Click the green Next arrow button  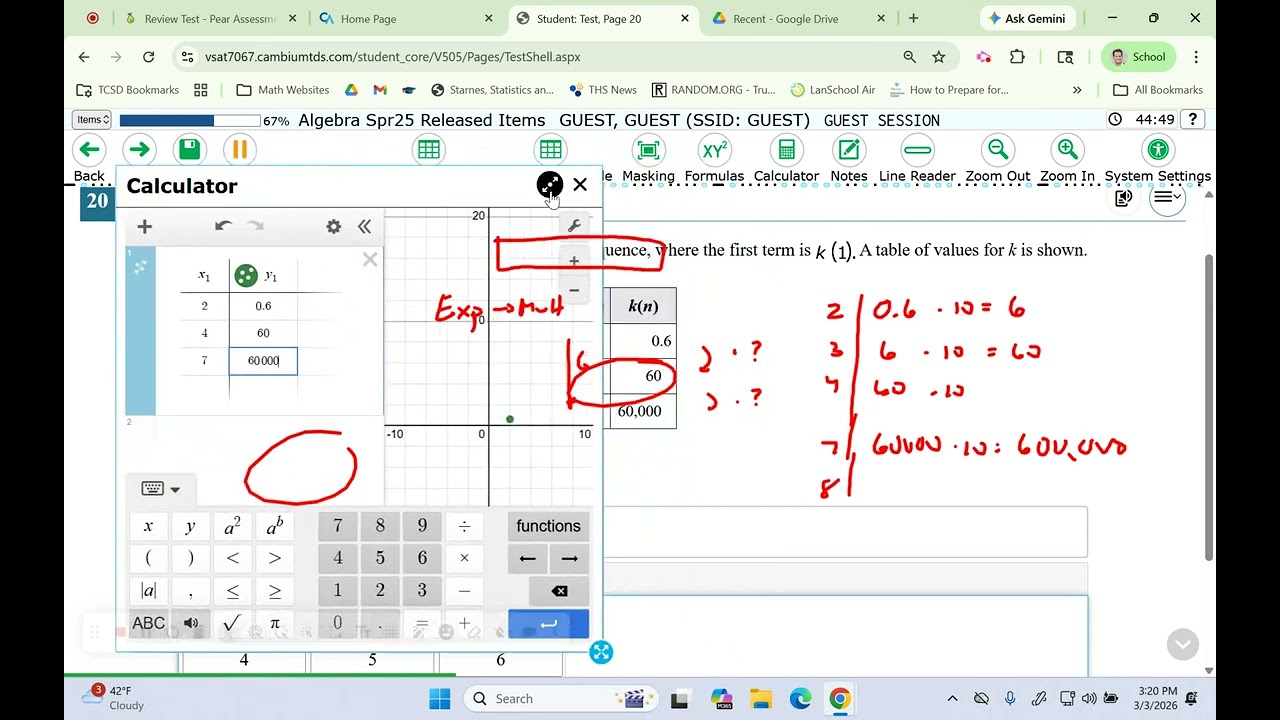pos(139,150)
